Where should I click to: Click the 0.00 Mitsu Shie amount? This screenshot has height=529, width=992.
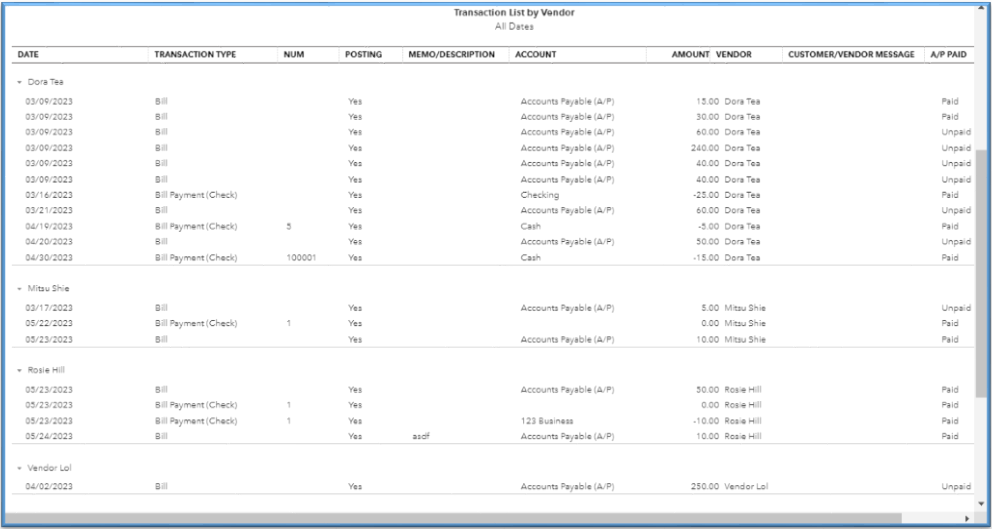click(x=710, y=323)
